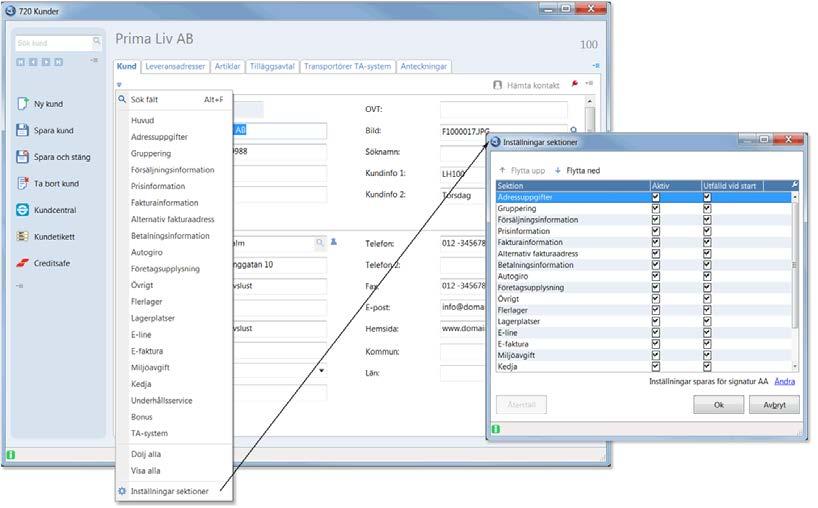
Task: Click the red pin icon beside Hämta kontakt
Action: click(x=575, y=83)
